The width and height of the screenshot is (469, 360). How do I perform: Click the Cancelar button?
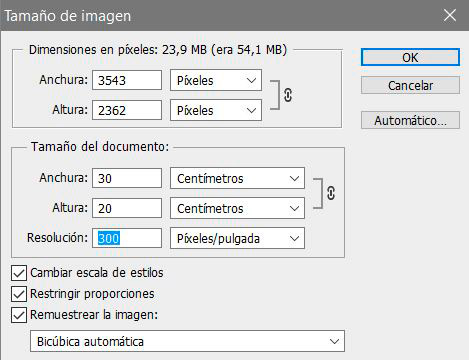(x=410, y=85)
